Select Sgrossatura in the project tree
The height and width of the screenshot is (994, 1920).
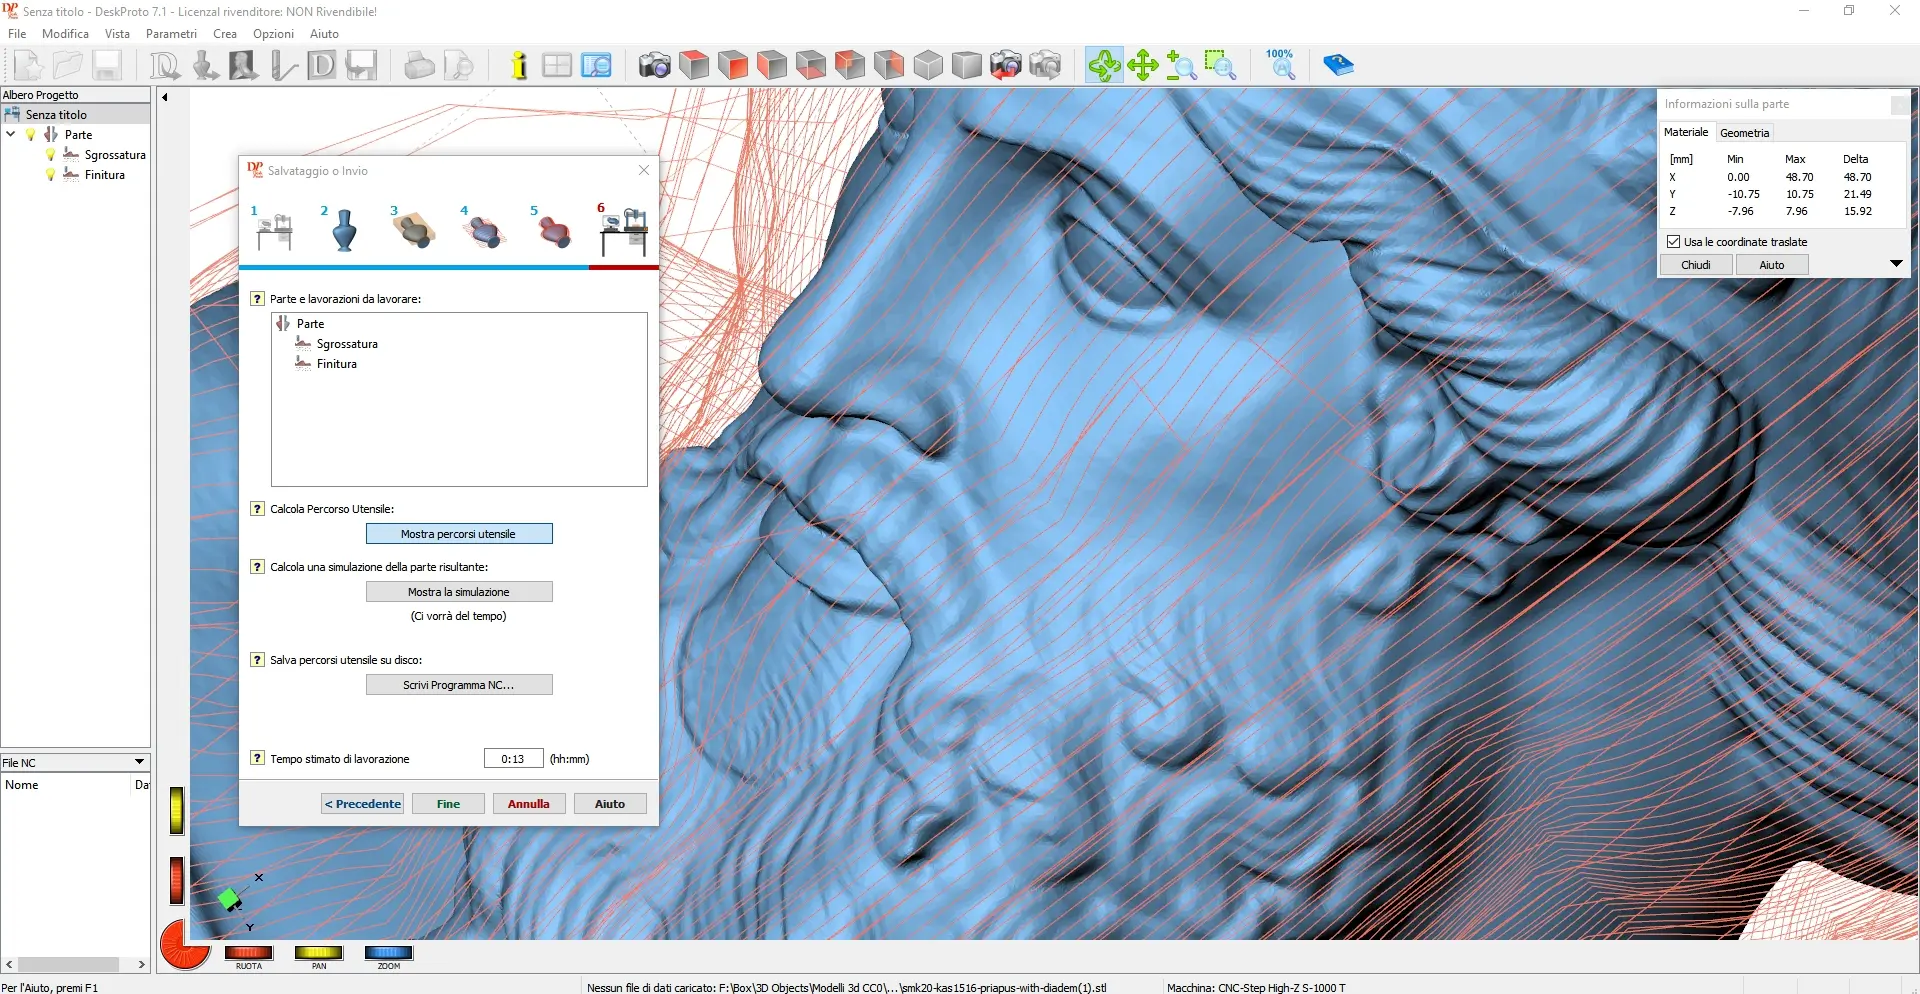(x=115, y=155)
